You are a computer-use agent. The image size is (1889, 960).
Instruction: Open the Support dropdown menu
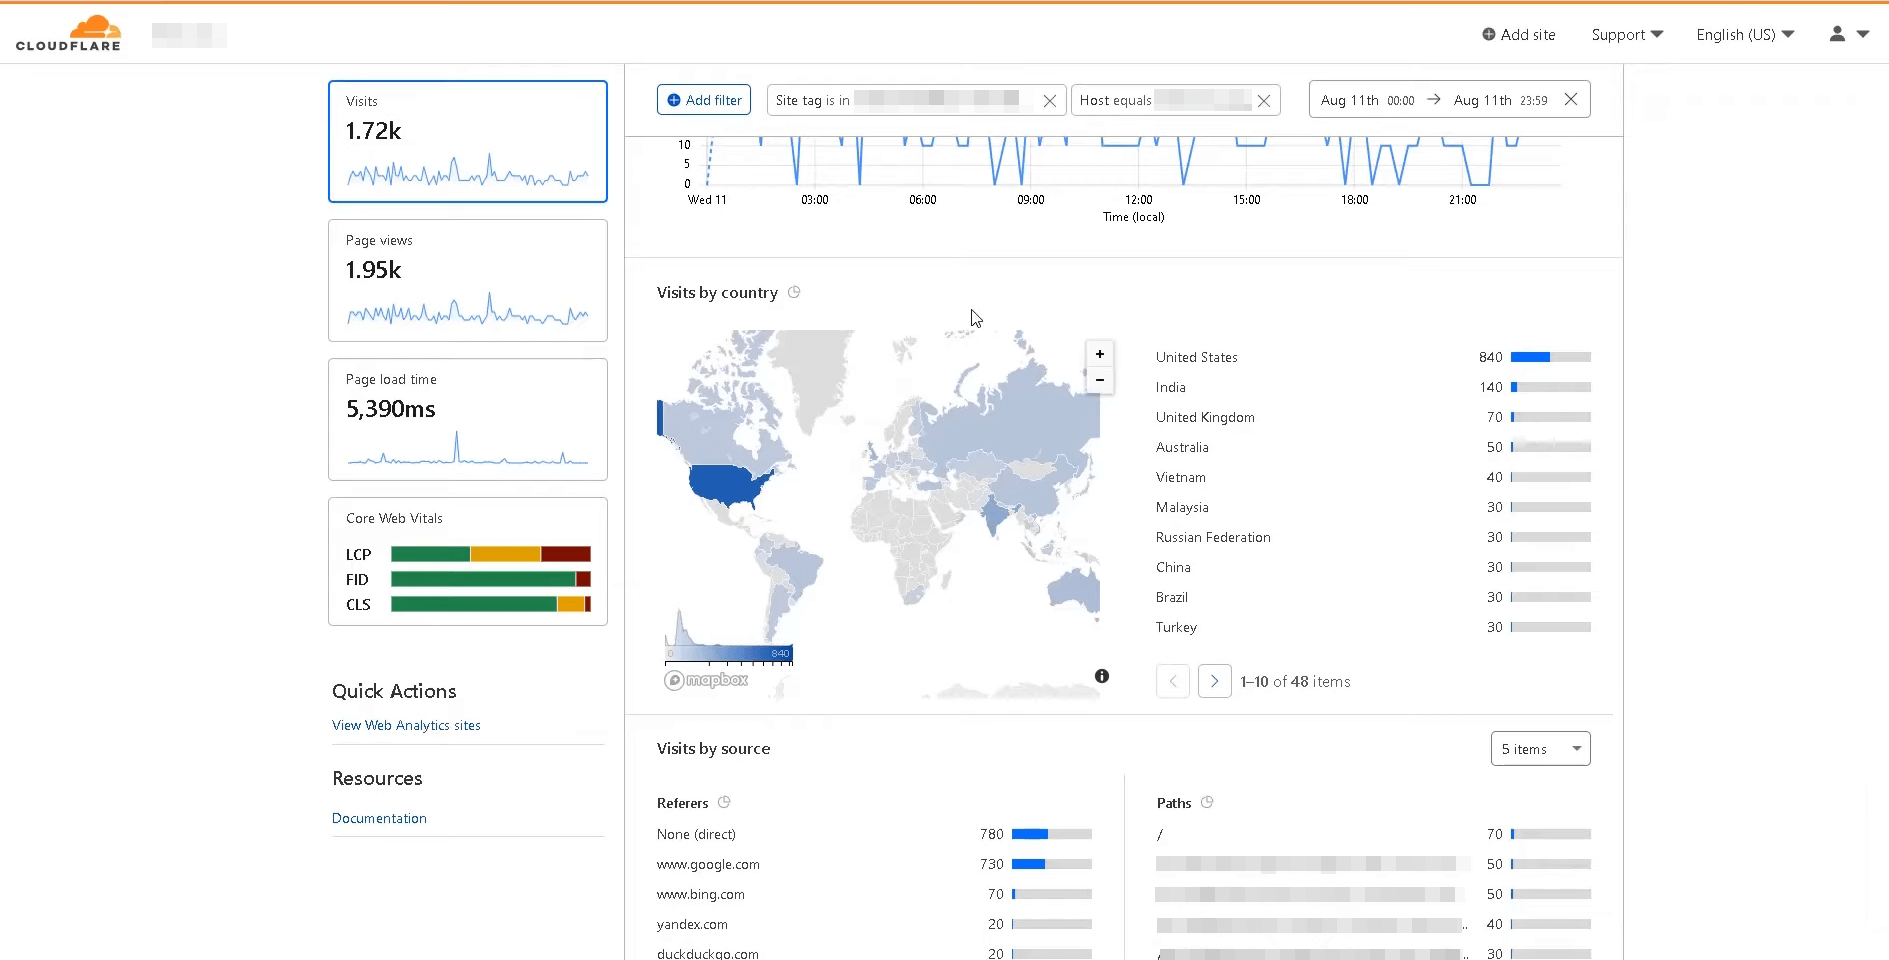(1626, 35)
